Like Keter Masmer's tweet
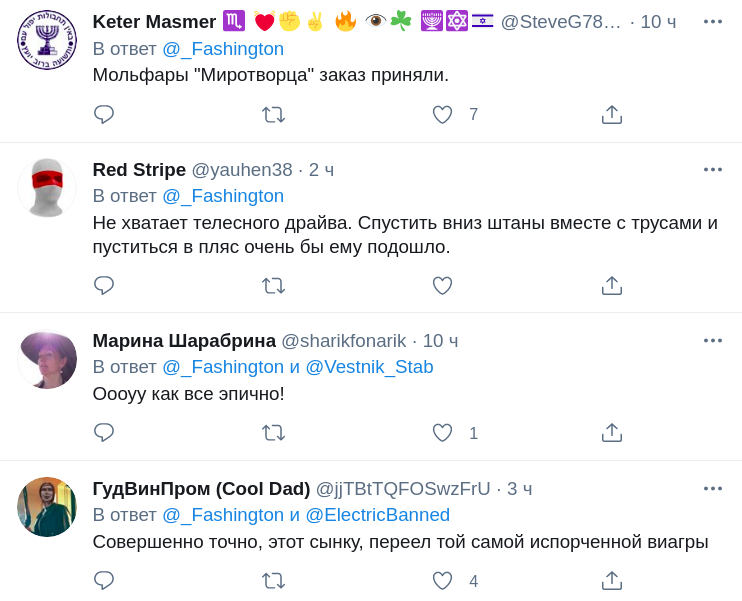This screenshot has width=742, height=601. click(x=442, y=115)
